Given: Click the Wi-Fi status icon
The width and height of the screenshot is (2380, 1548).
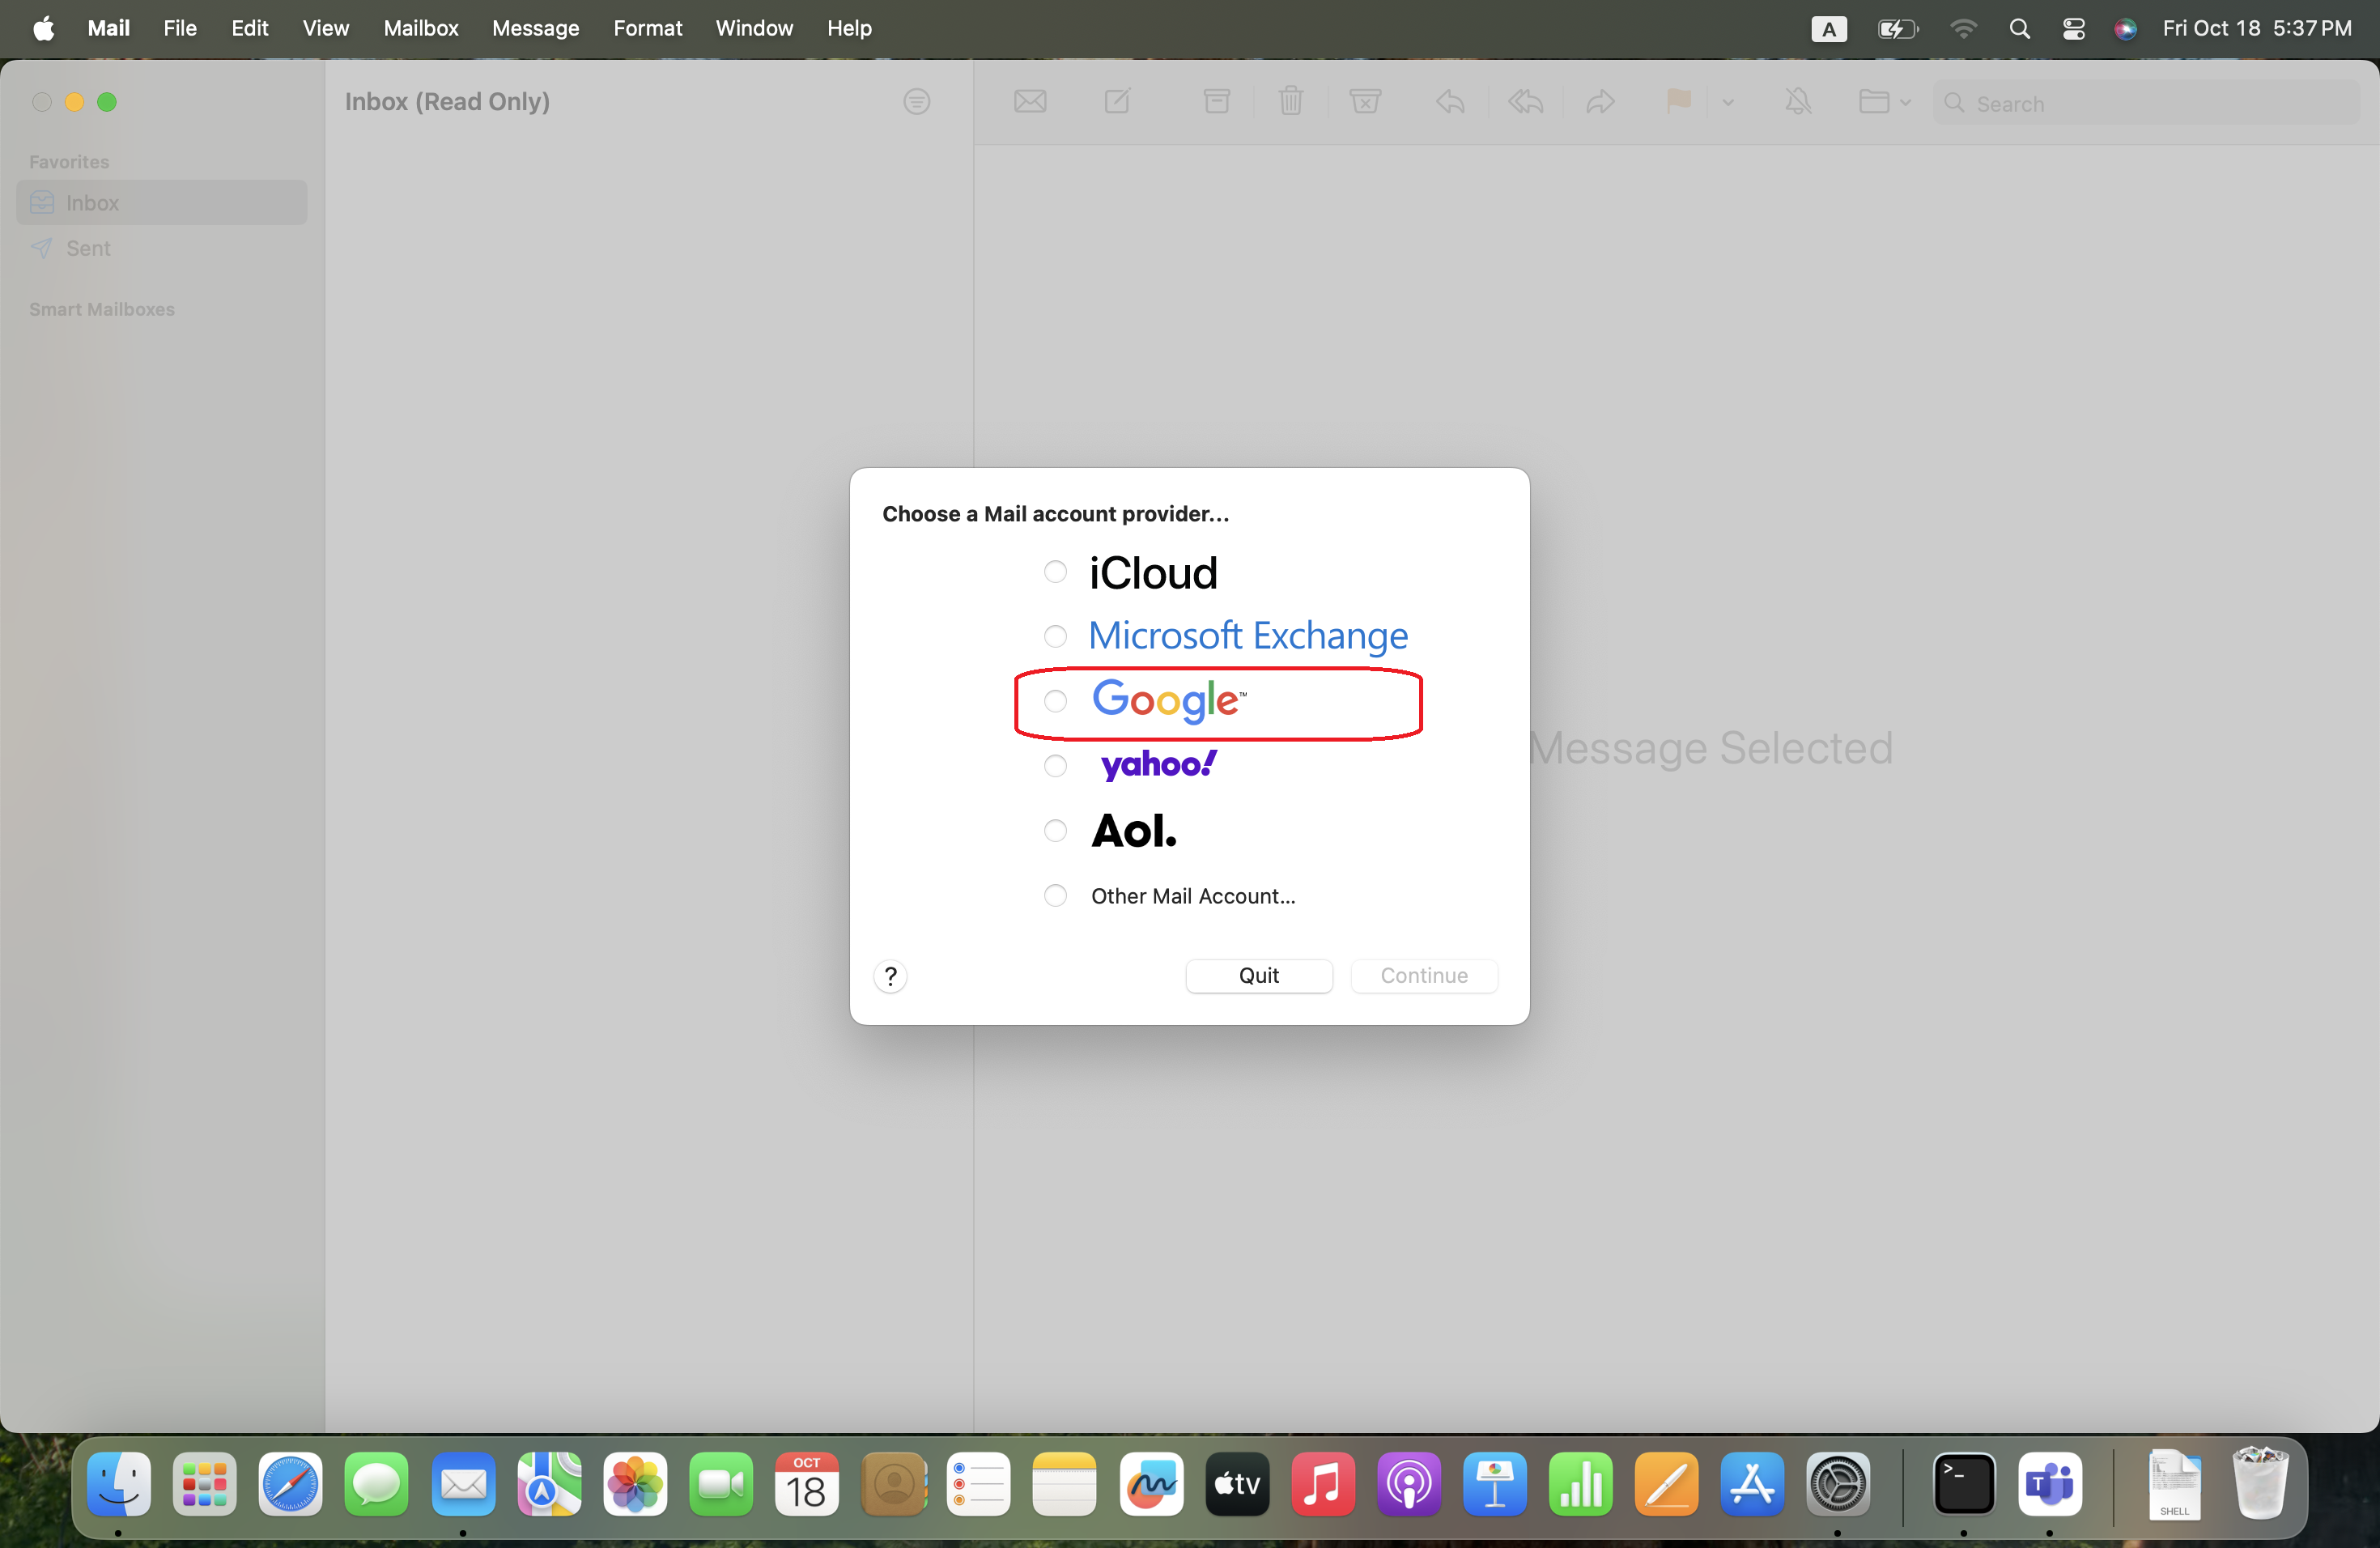Looking at the screenshot, I should click(x=1963, y=28).
